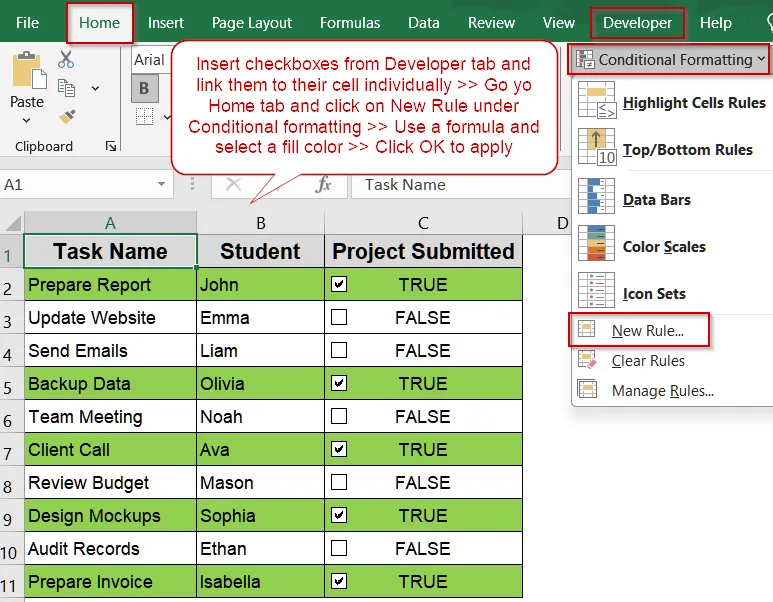Click the Cancel X in formula bar

(233, 185)
